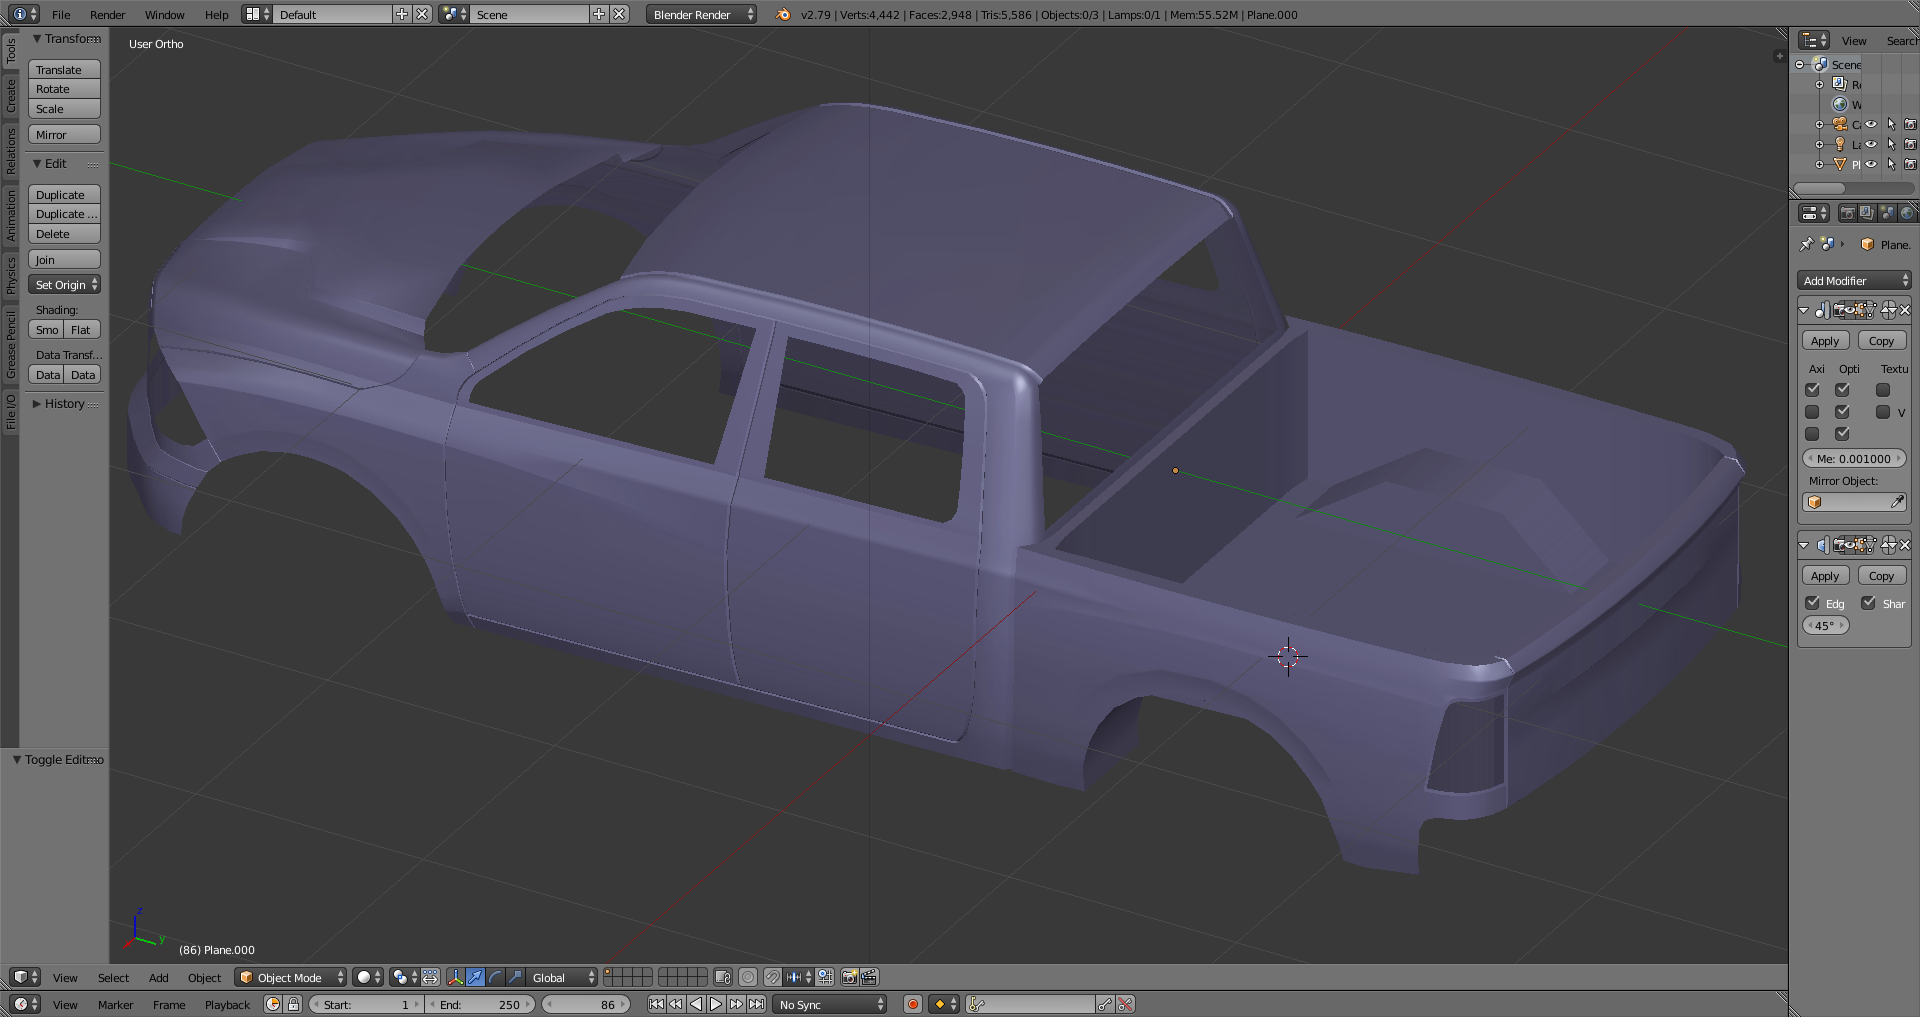Screen dimensions: 1920x1017
Task: Open the Render Layers properties tab
Action: pos(1867,213)
